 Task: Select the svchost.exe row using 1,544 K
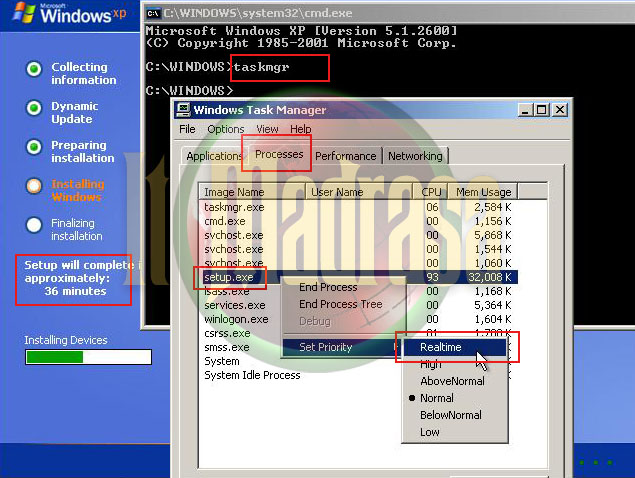(358, 249)
